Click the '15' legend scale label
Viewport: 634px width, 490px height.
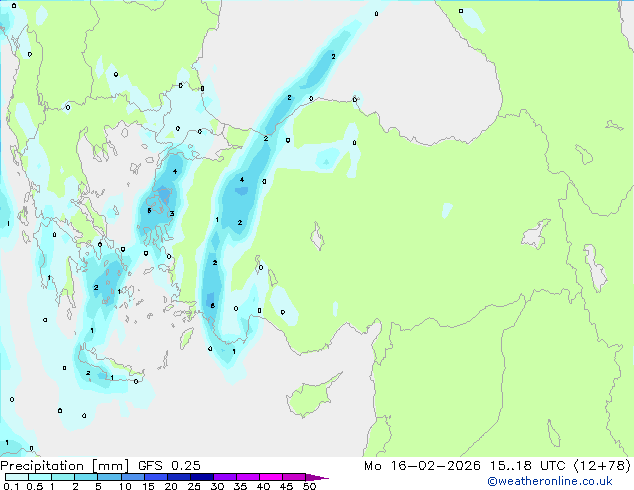pyautogui.click(x=148, y=486)
